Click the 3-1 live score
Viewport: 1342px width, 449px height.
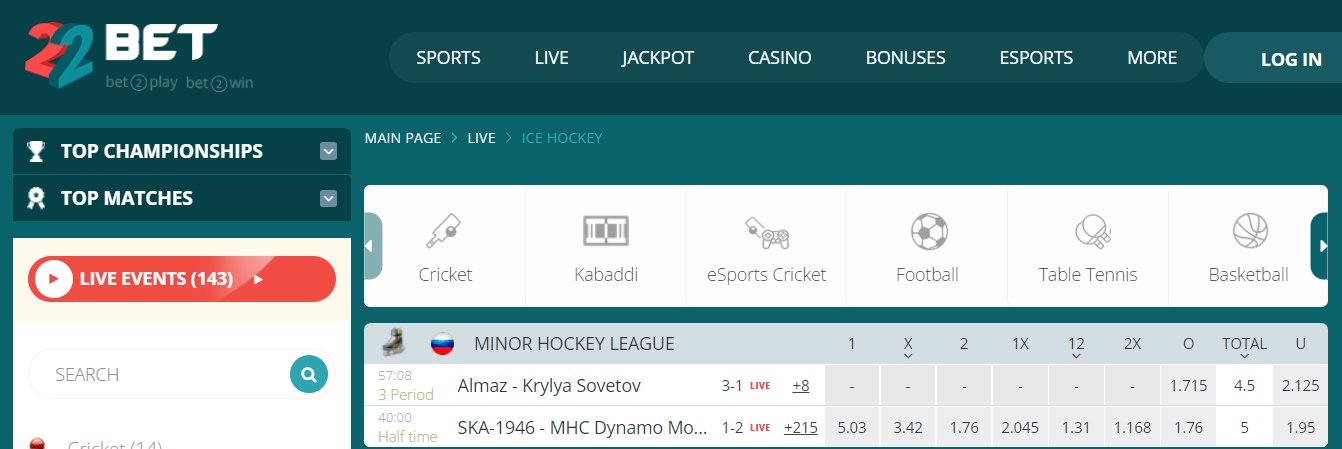click(x=733, y=386)
